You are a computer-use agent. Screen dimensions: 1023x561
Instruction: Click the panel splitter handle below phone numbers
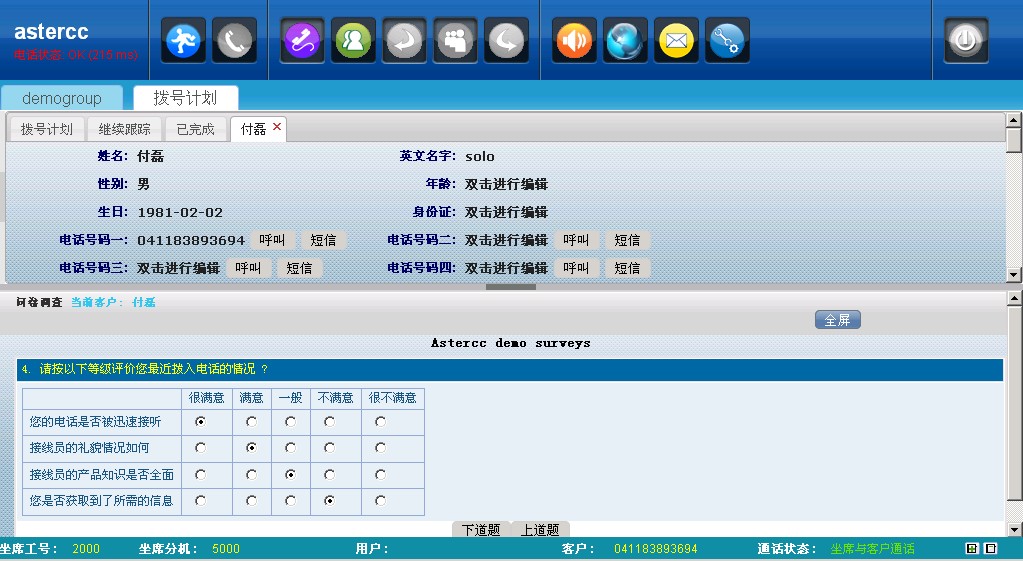[x=510, y=287]
